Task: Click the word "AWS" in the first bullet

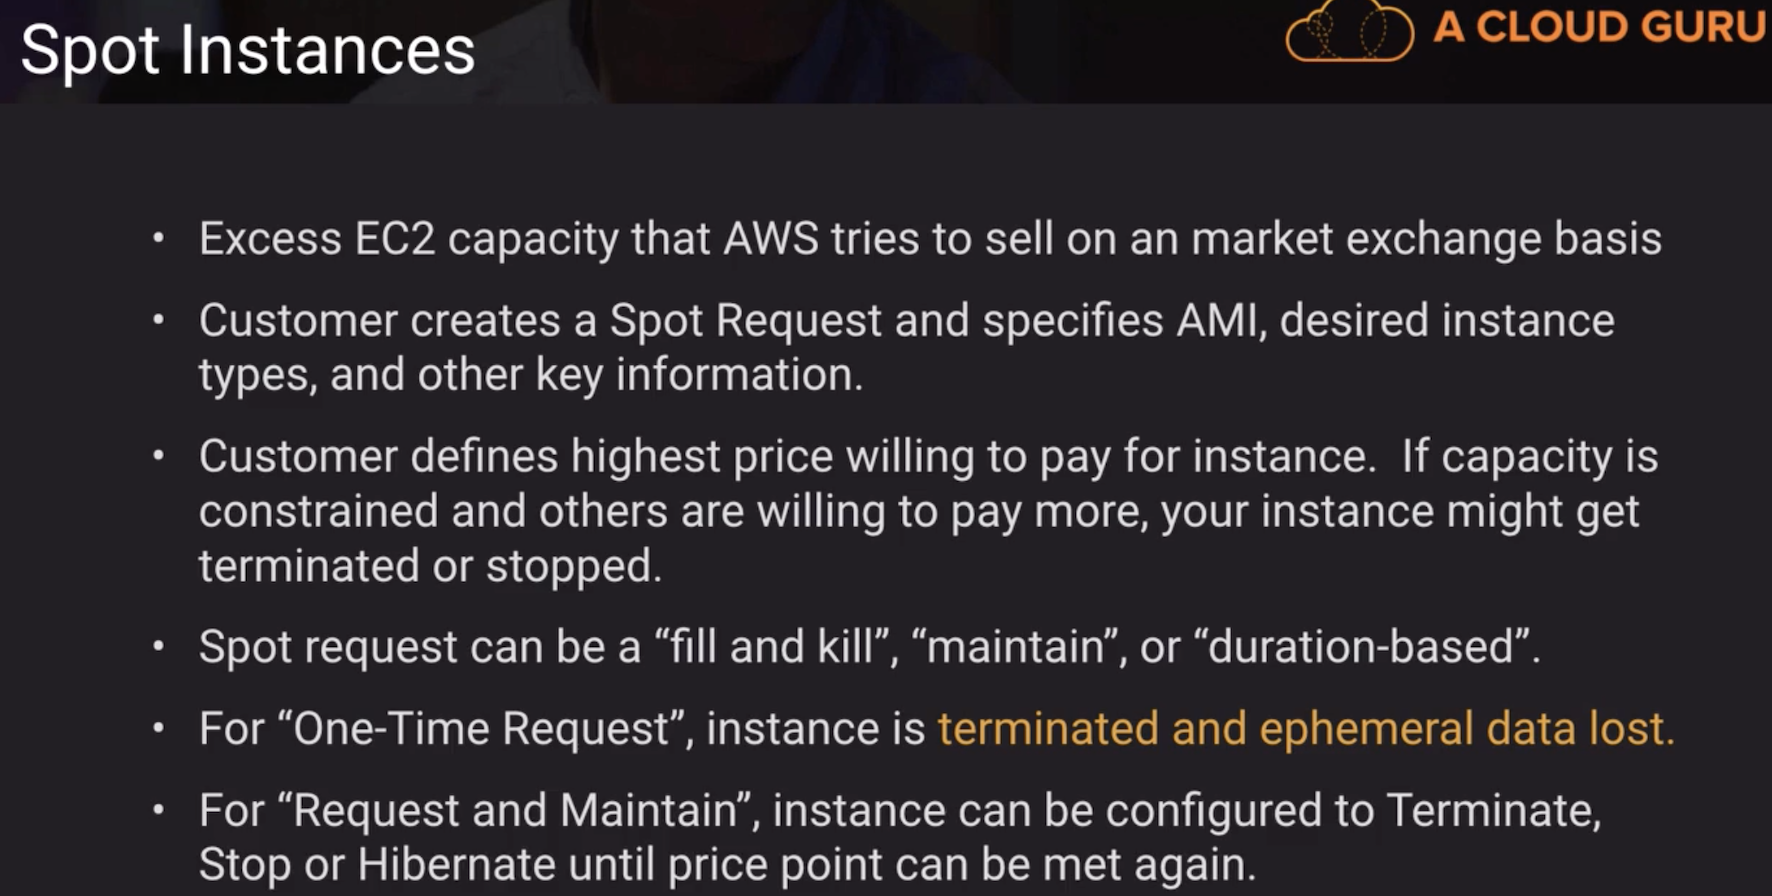Action: click(x=771, y=239)
